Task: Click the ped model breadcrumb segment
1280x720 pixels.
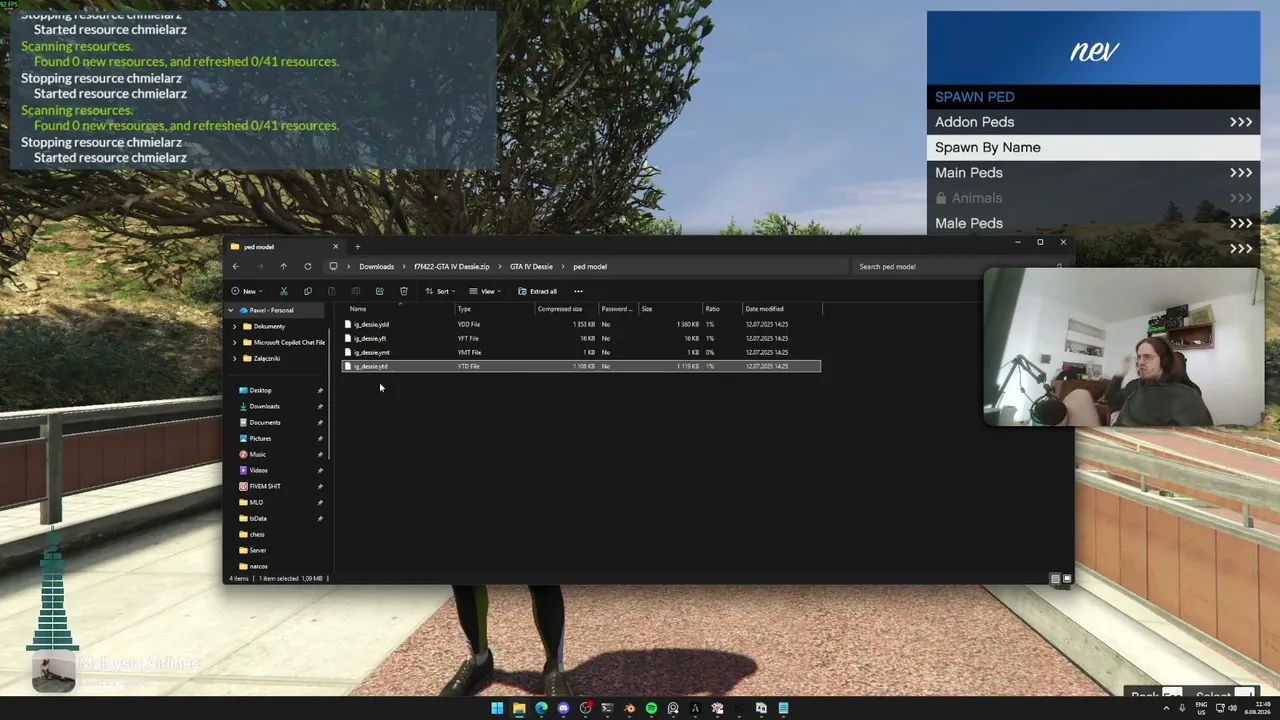Action: pyautogui.click(x=590, y=267)
